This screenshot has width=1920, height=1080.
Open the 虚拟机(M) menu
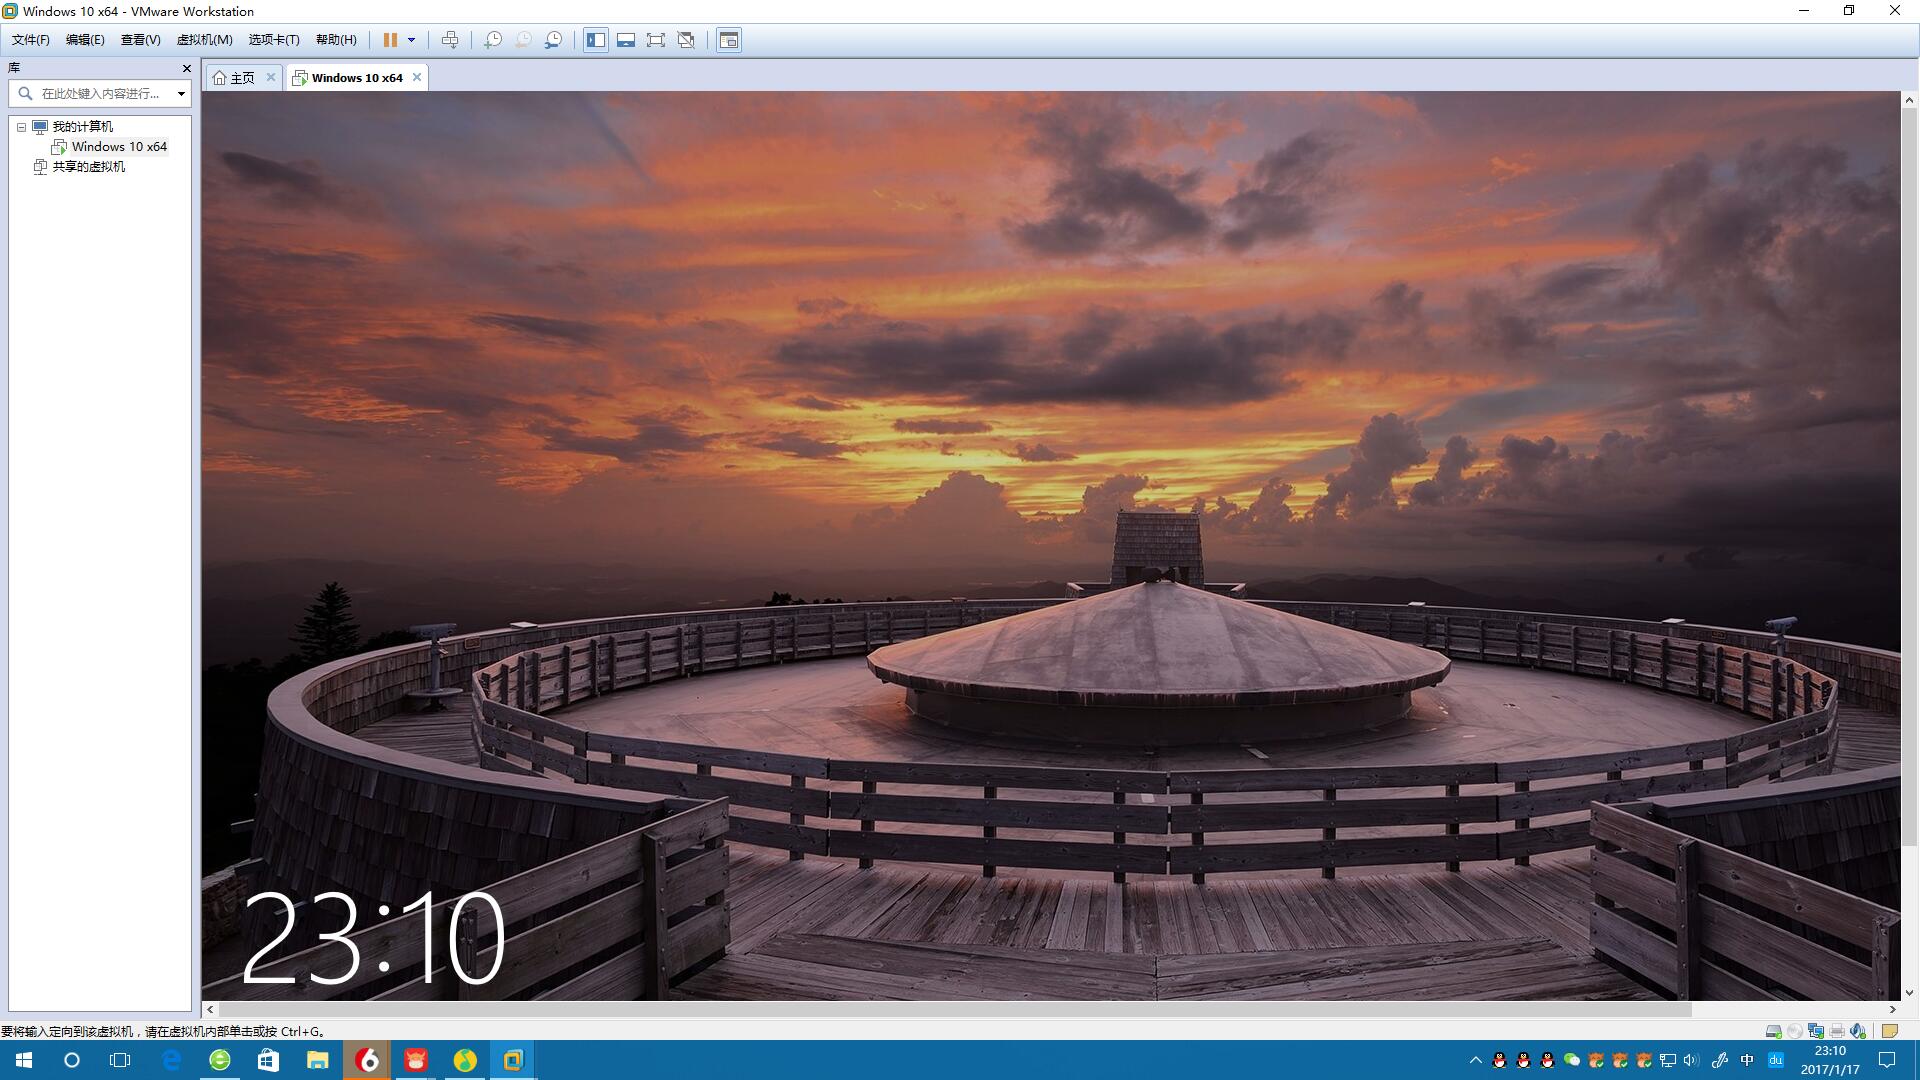[x=204, y=40]
